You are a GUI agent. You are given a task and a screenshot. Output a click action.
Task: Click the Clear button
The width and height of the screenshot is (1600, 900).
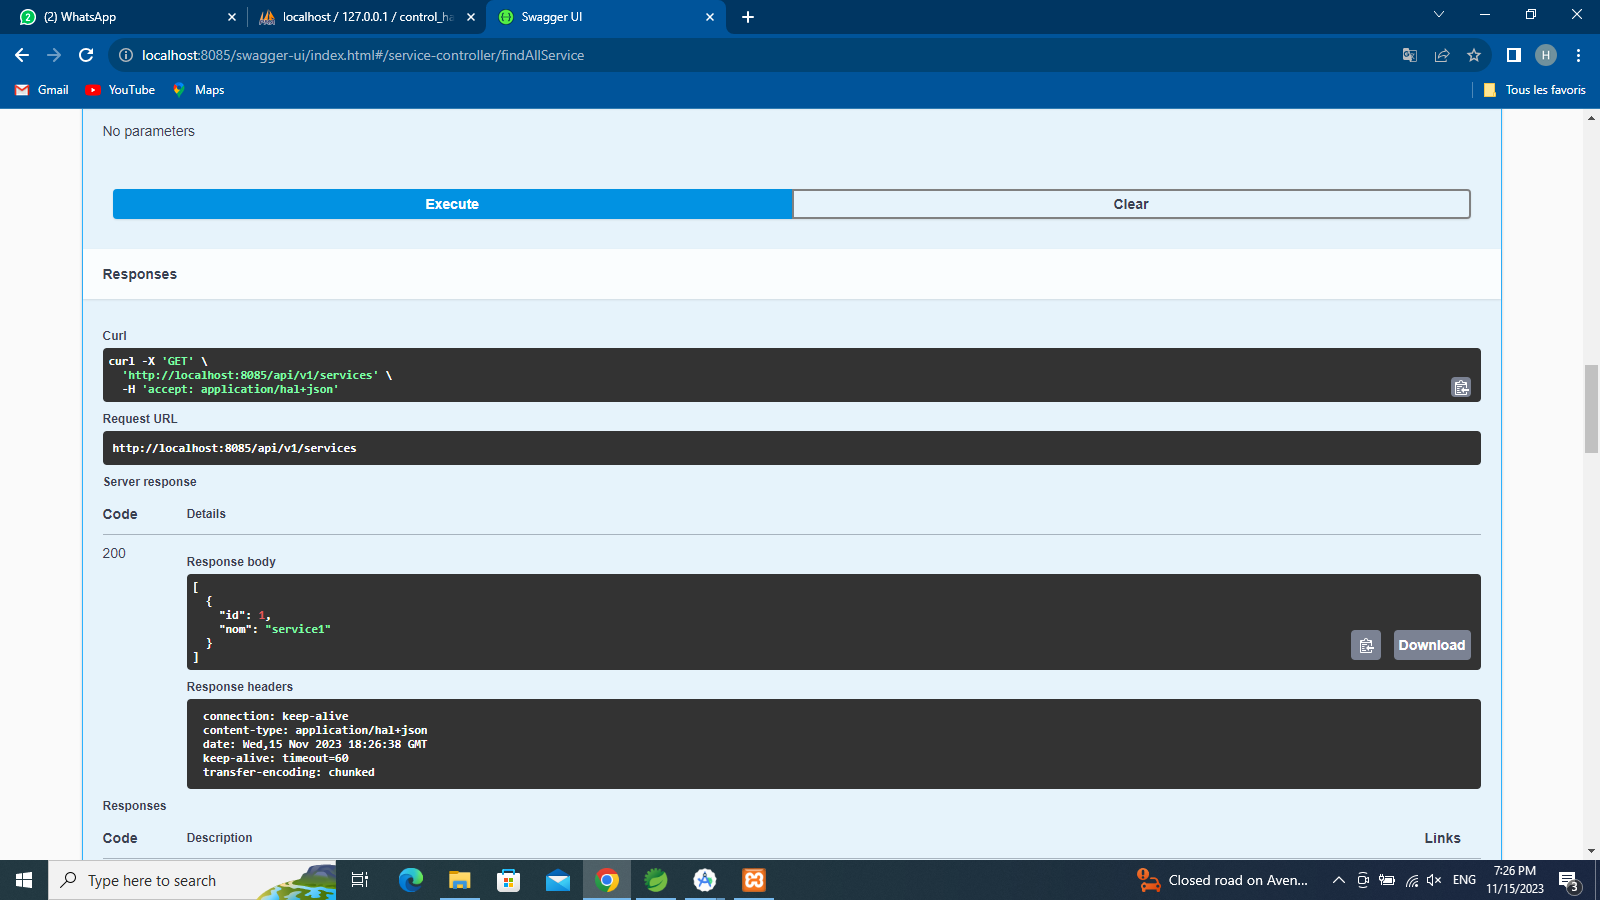click(1130, 203)
